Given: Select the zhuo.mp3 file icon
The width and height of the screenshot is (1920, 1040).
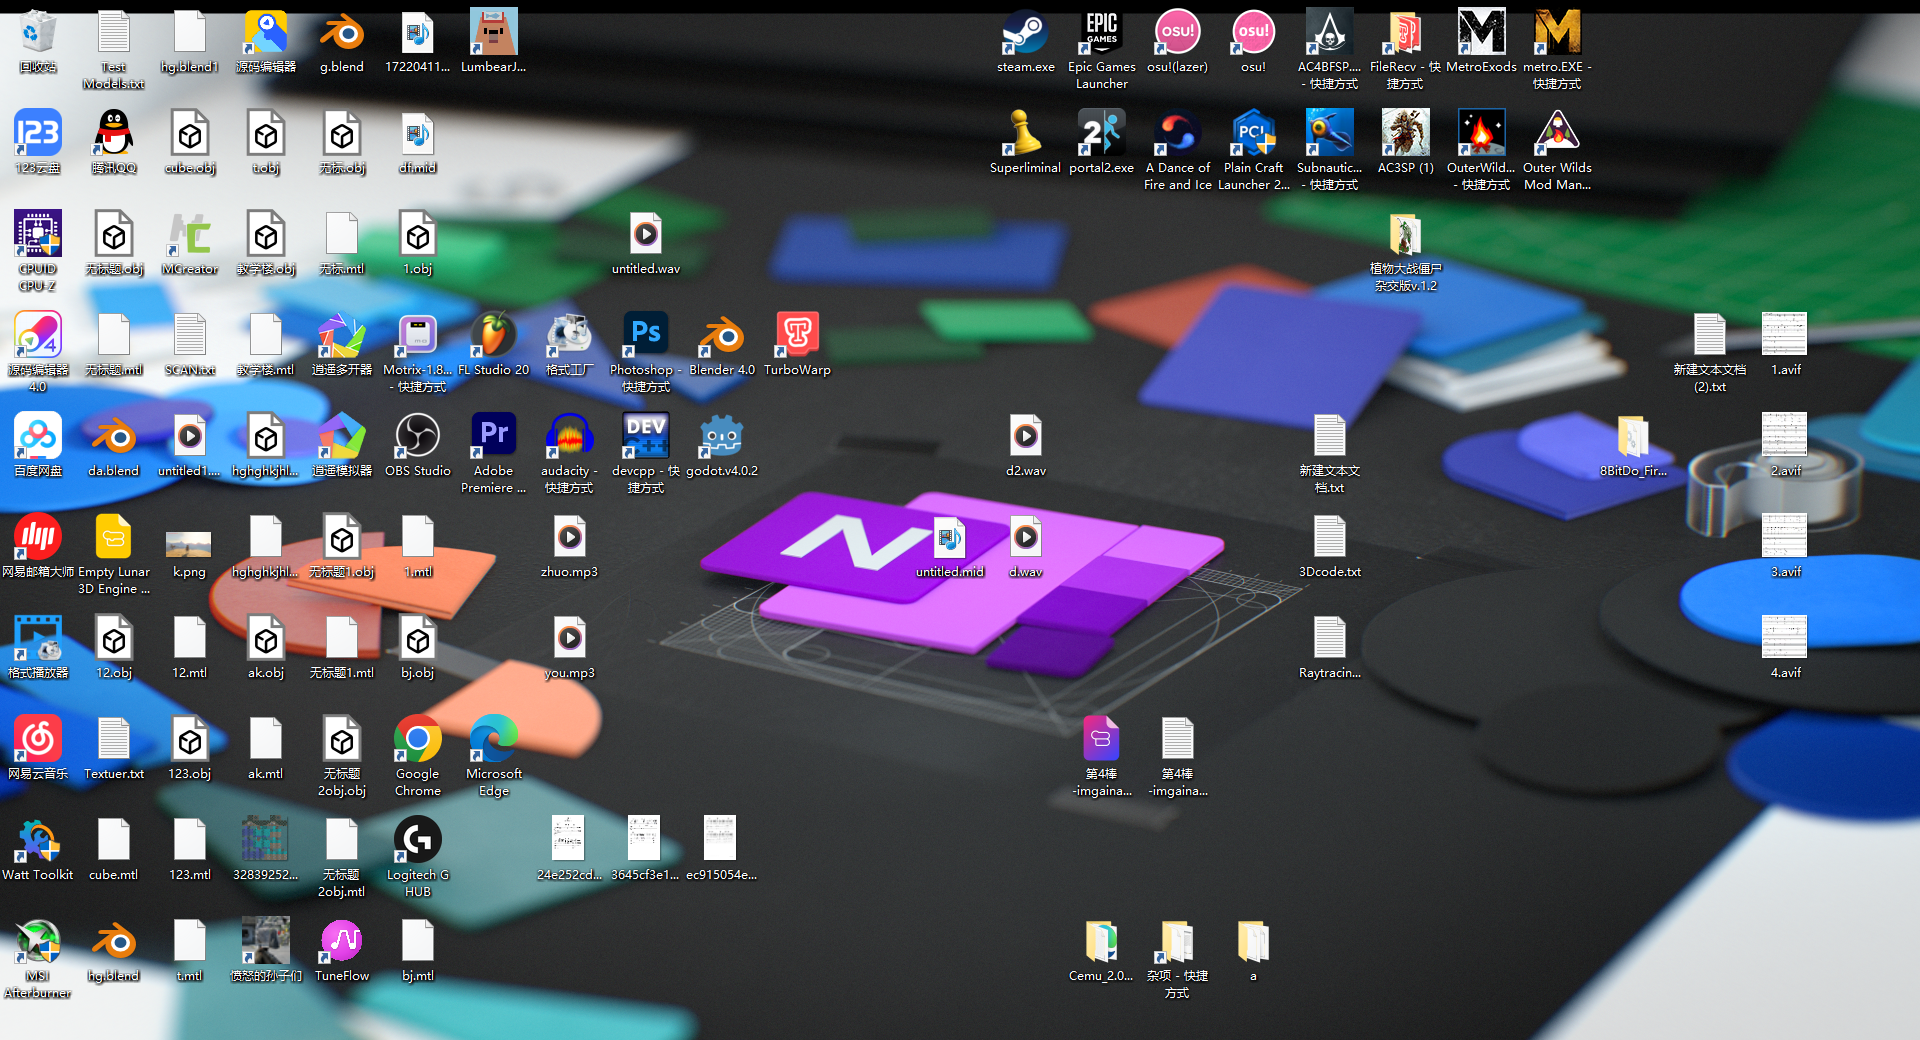Looking at the screenshot, I should pos(570,538).
